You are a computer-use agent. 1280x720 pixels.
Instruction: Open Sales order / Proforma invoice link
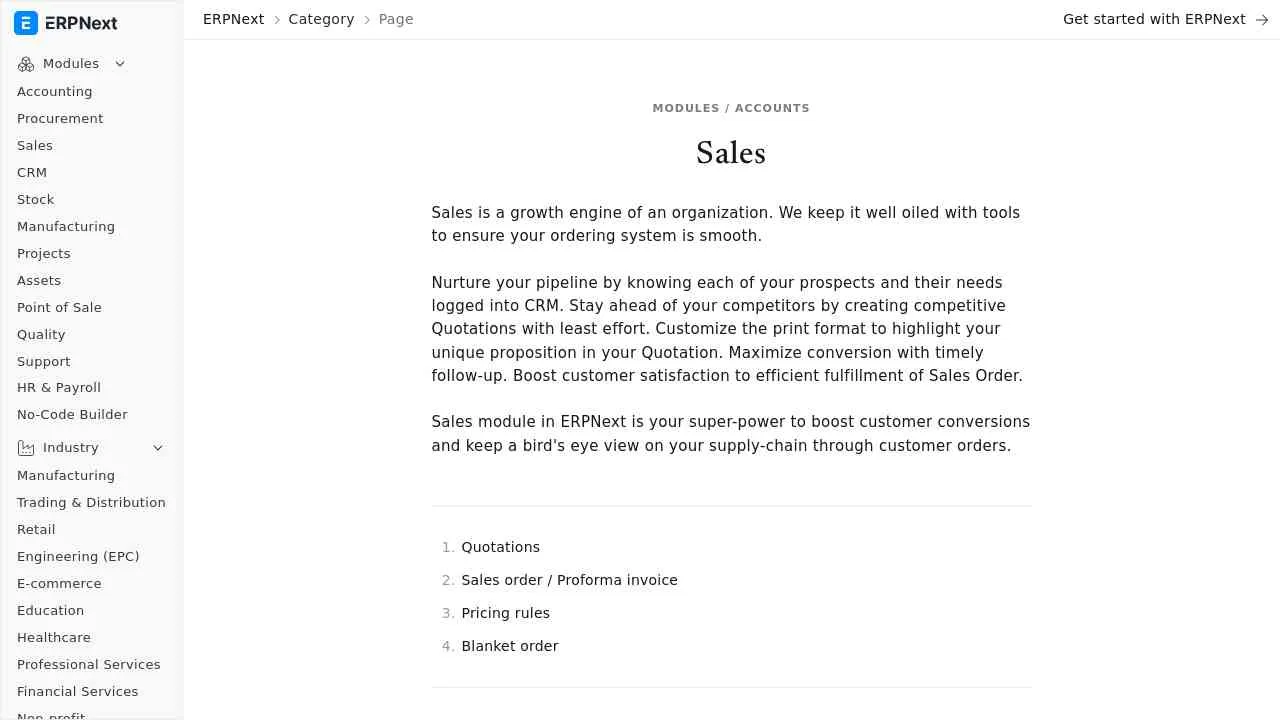click(x=569, y=580)
